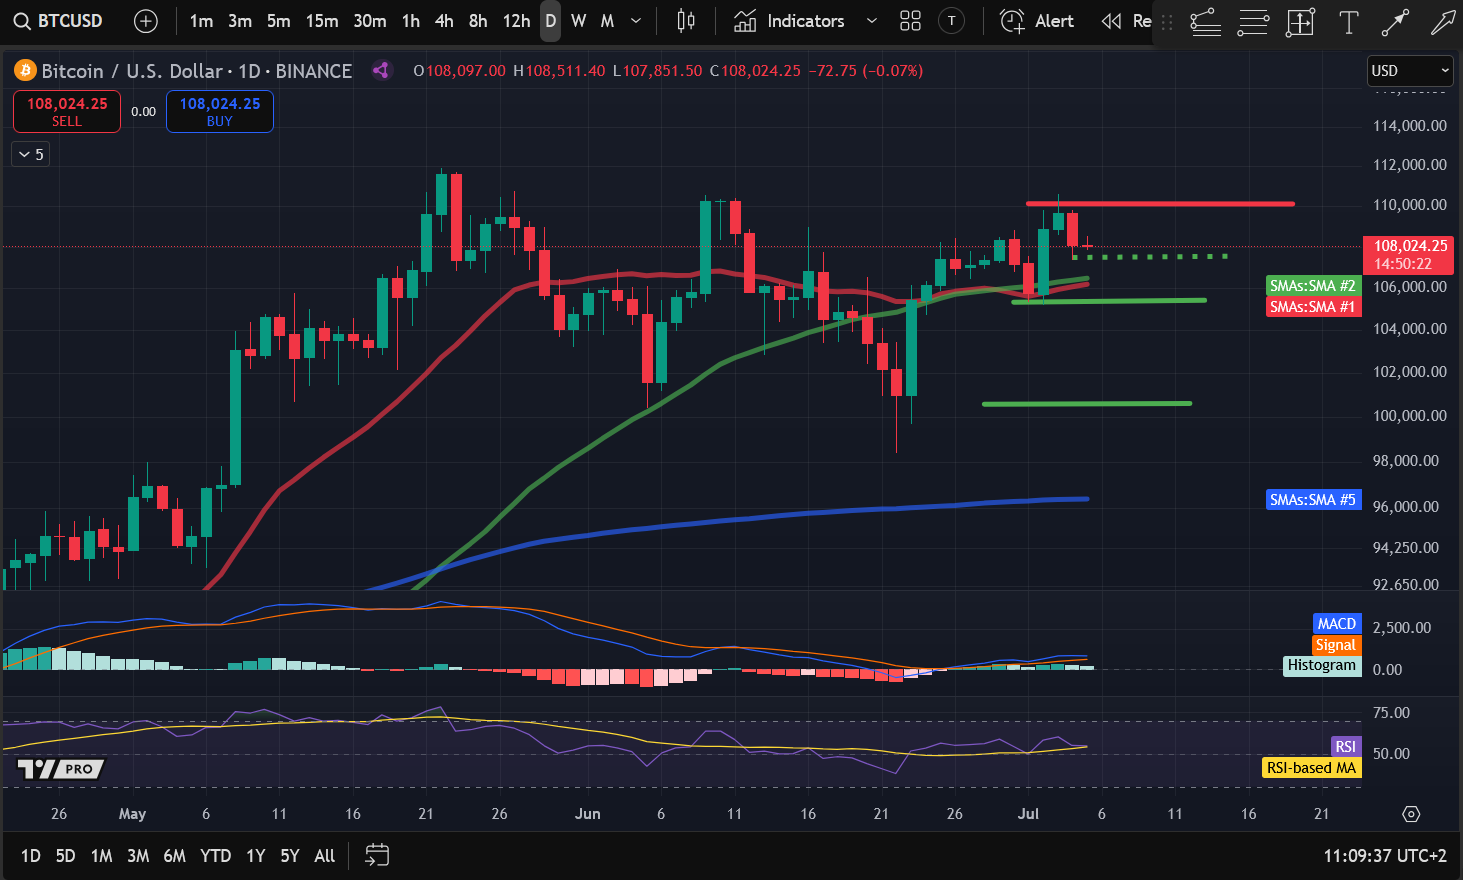Open chart settings gear icon
Screen dimensions: 1463x880
click(x=1411, y=814)
